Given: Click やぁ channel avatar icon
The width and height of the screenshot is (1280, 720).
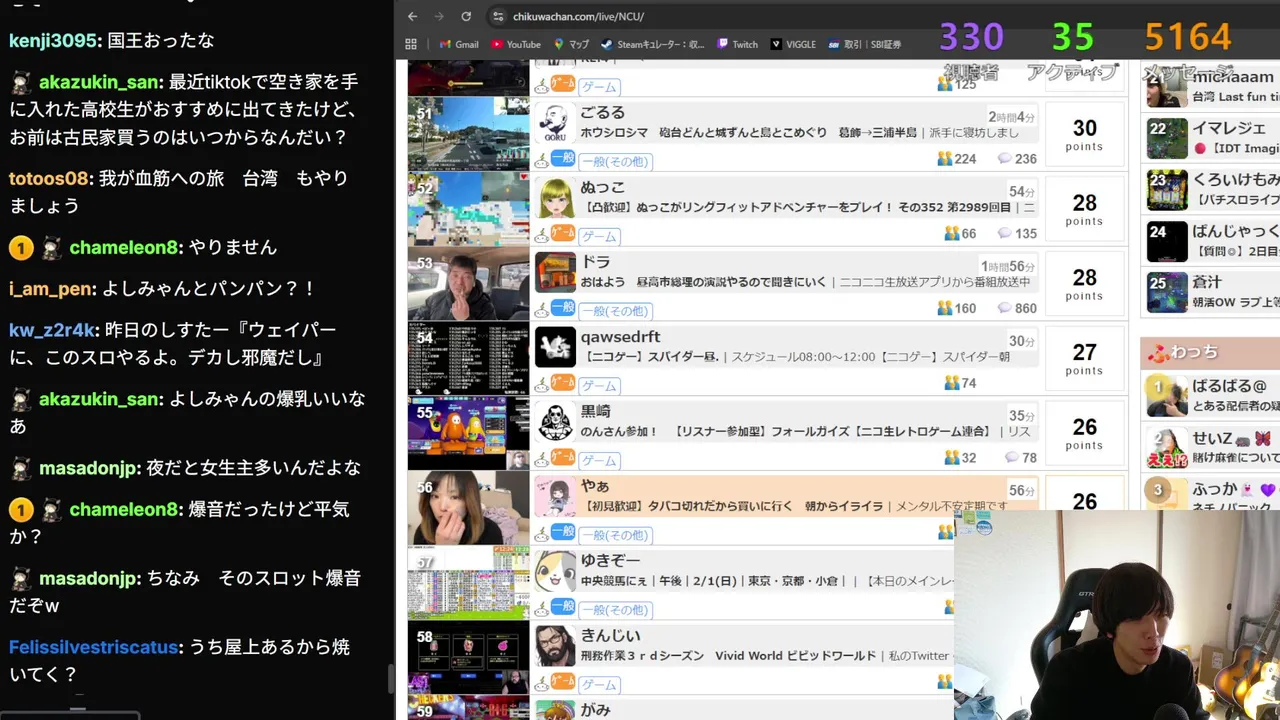Looking at the screenshot, I should [555, 497].
